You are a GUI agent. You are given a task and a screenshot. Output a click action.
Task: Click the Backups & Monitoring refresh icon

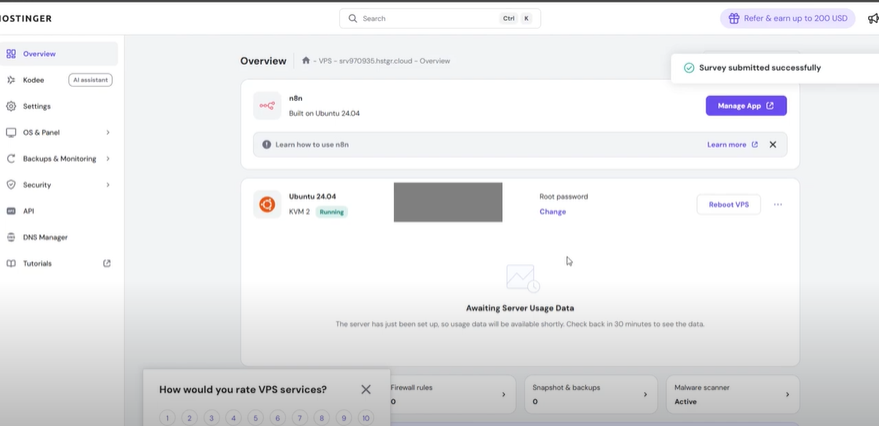tap(11, 159)
